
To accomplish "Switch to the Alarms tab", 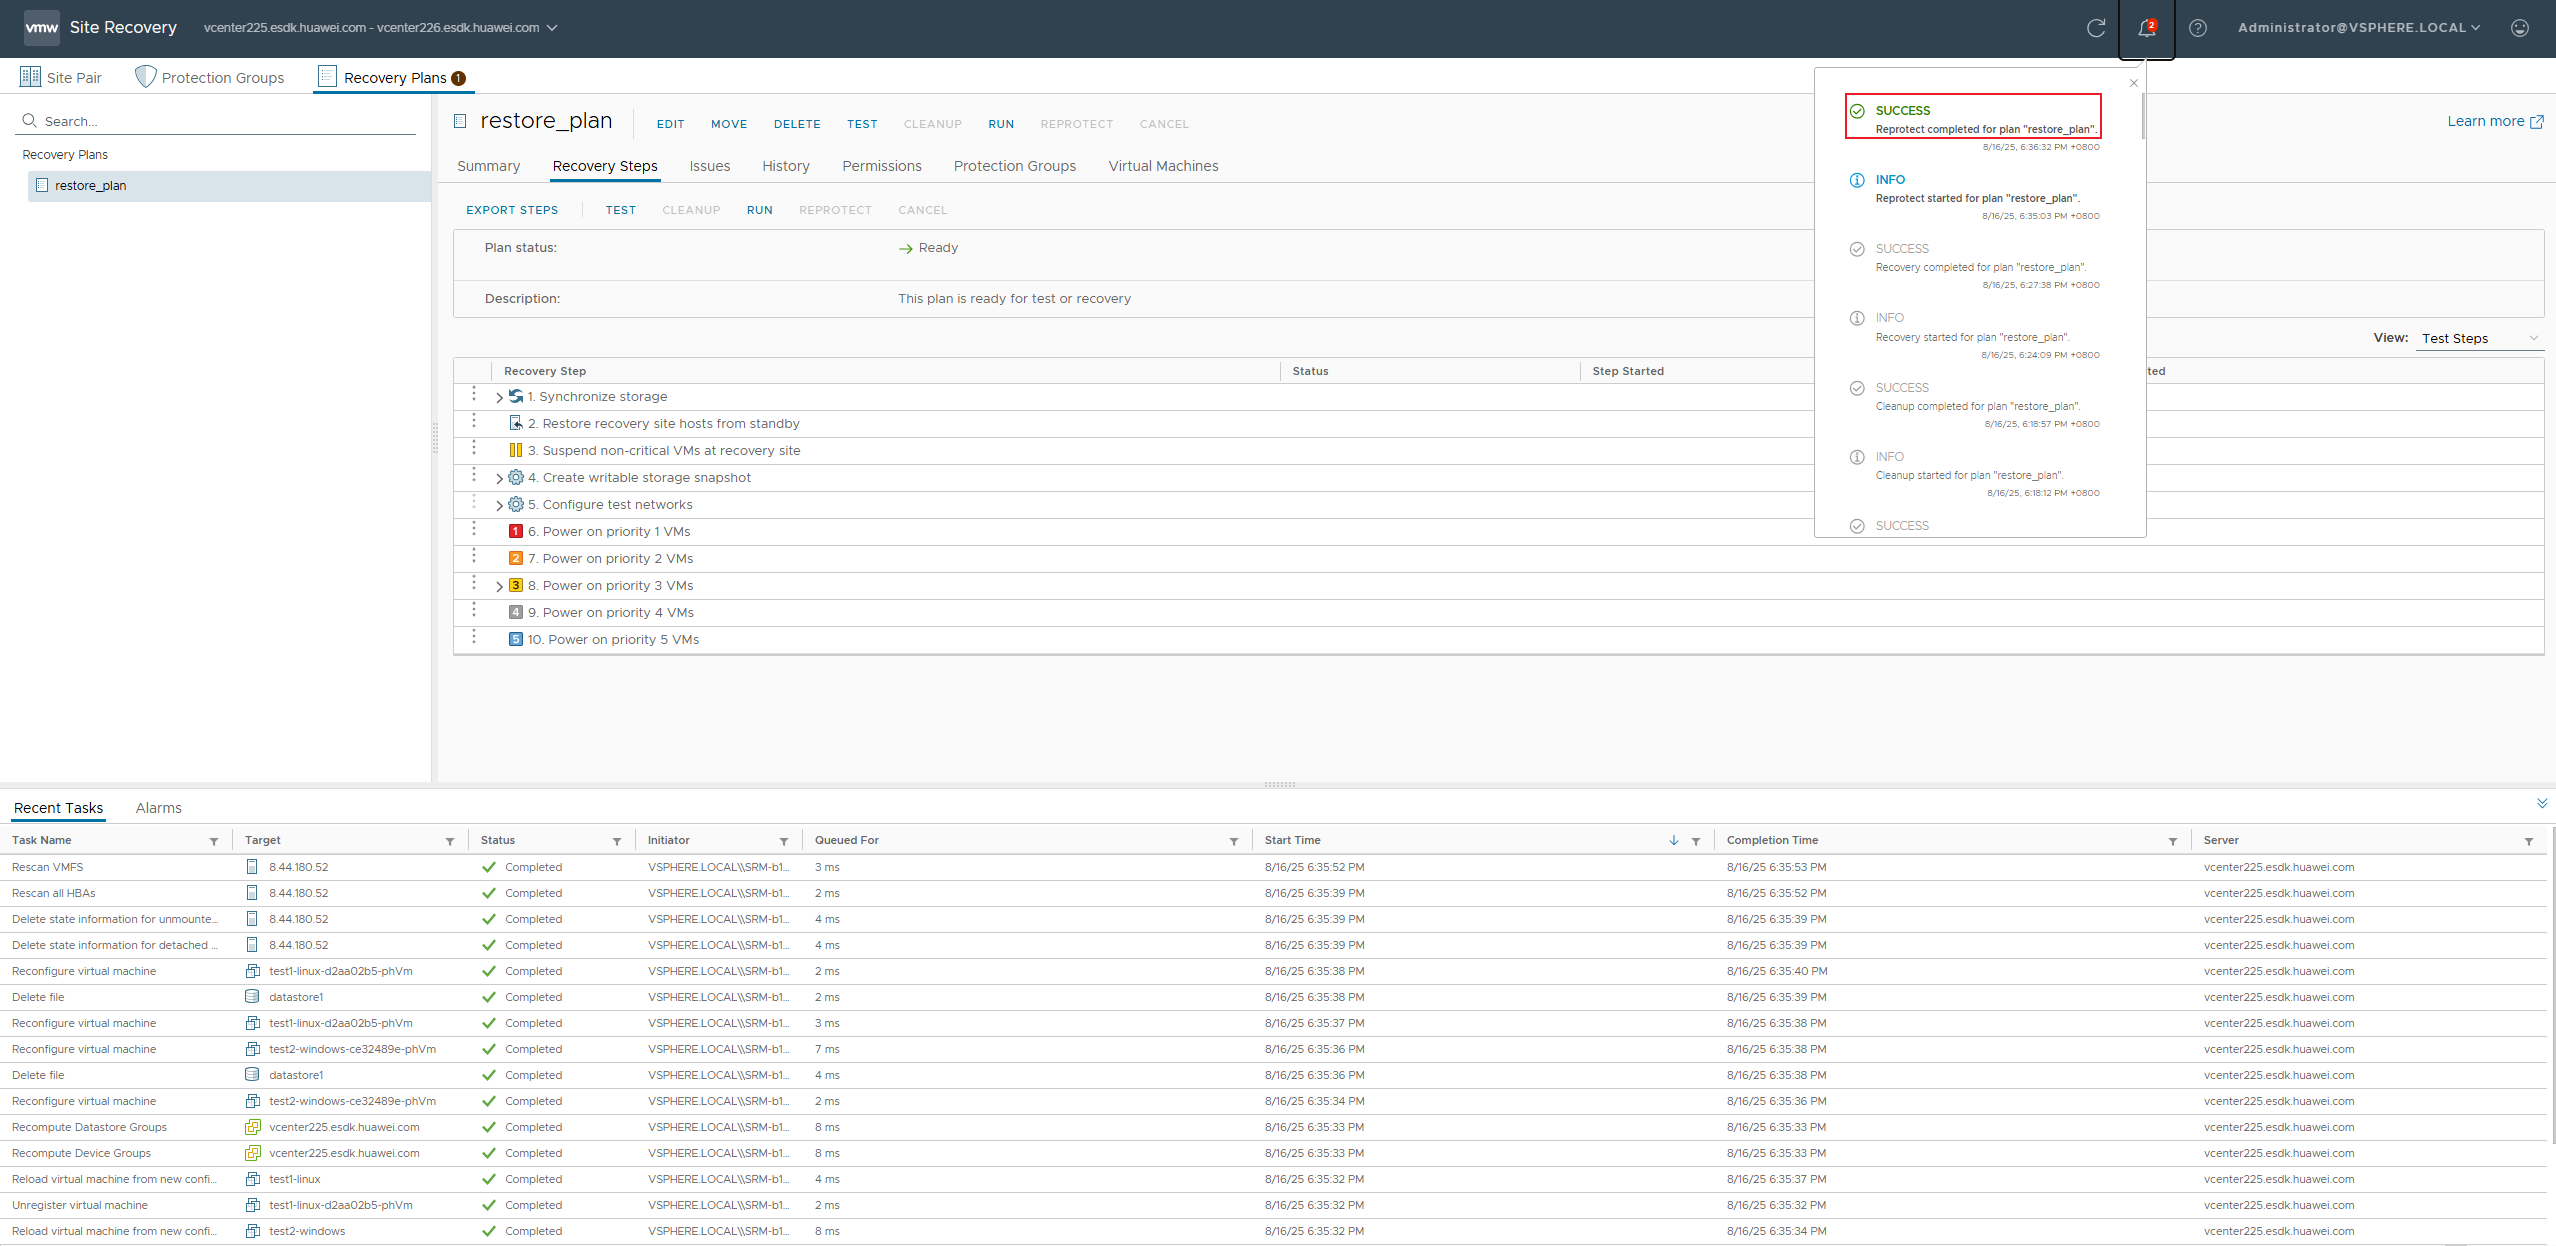I will (159, 808).
